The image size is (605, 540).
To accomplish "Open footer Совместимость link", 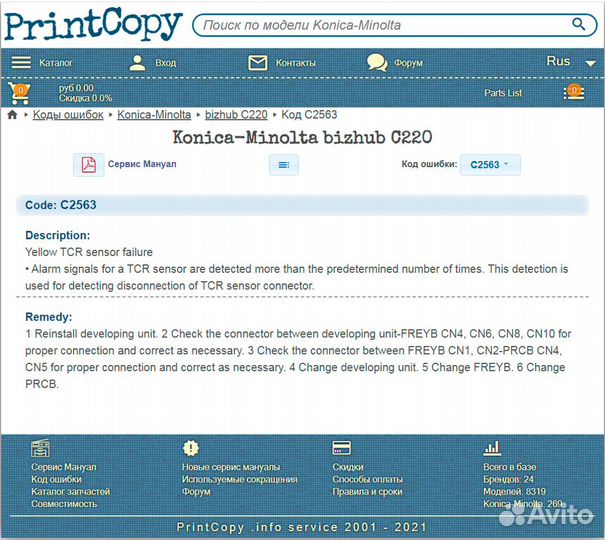I will [64, 504].
